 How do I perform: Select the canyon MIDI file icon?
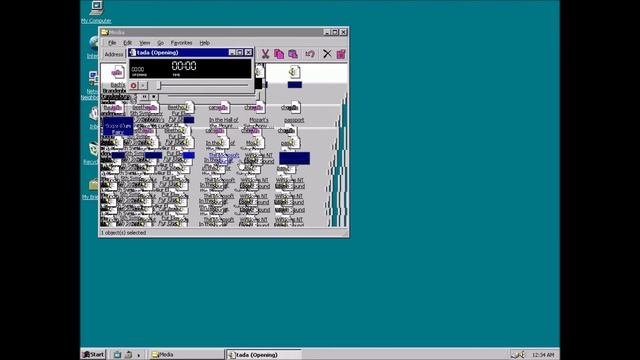[220, 108]
